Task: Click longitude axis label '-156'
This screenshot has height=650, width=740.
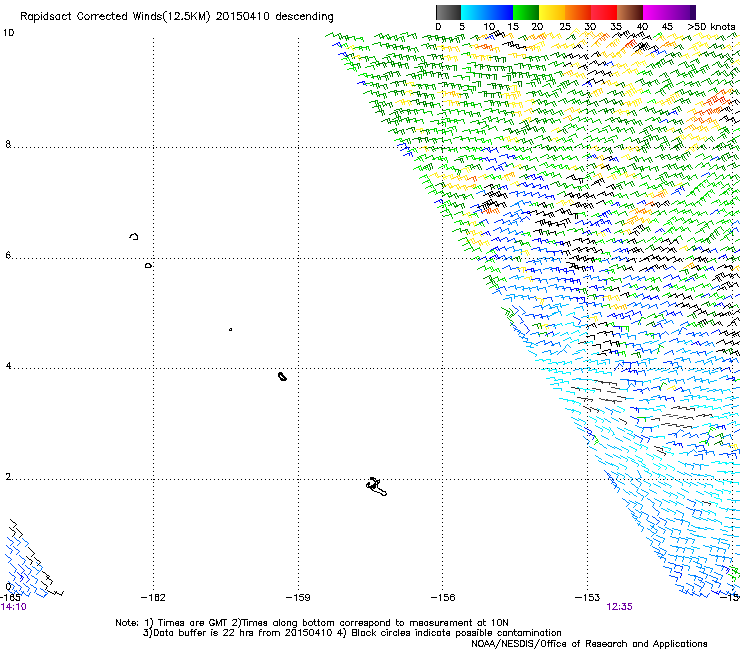Action: pyautogui.click(x=443, y=598)
